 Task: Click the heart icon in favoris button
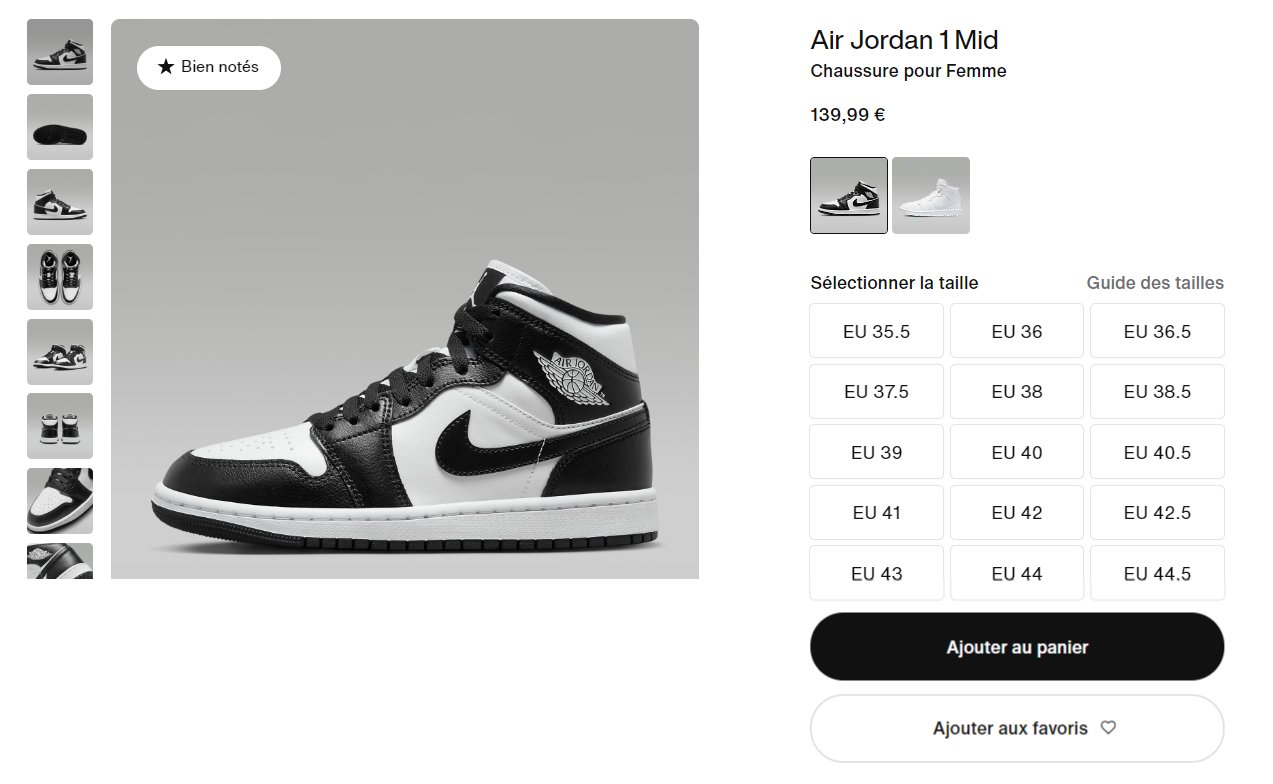(x=1108, y=728)
